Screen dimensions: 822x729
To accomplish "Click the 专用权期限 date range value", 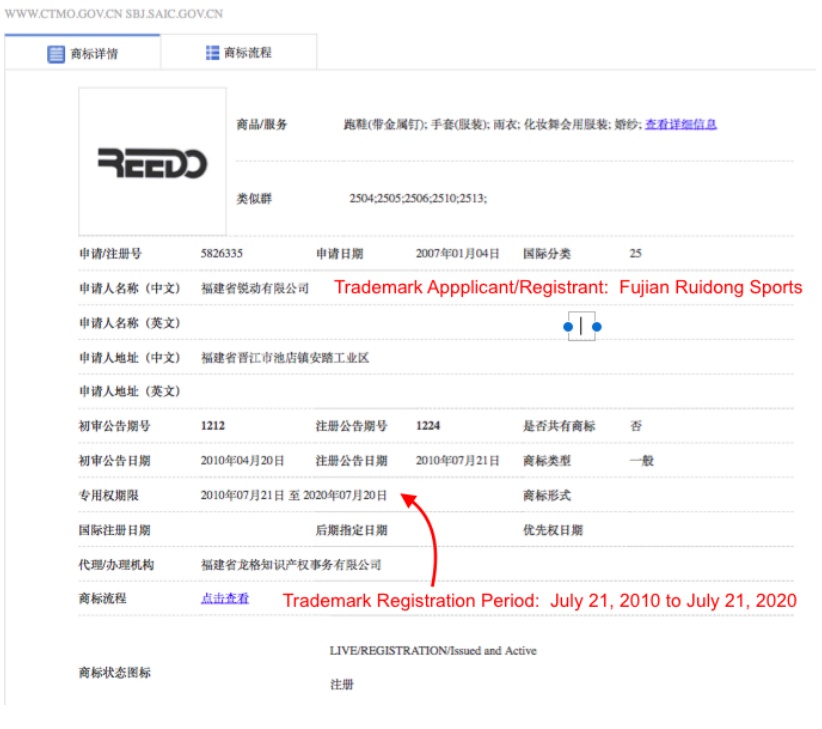I will (x=293, y=495).
